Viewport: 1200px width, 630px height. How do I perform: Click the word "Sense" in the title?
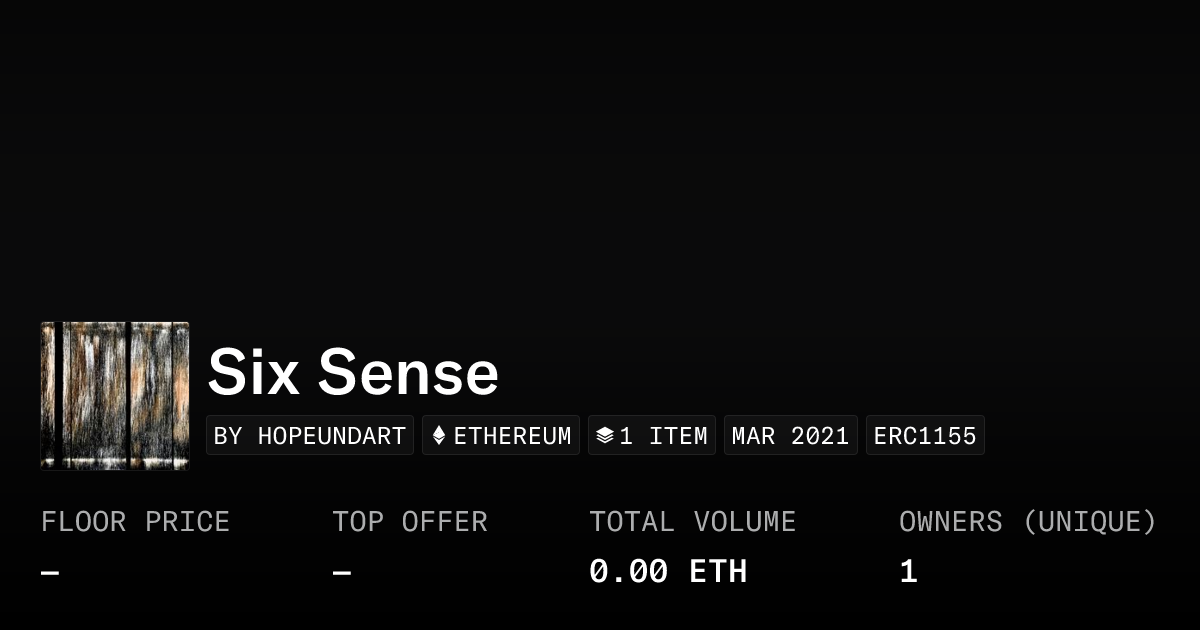point(408,373)
